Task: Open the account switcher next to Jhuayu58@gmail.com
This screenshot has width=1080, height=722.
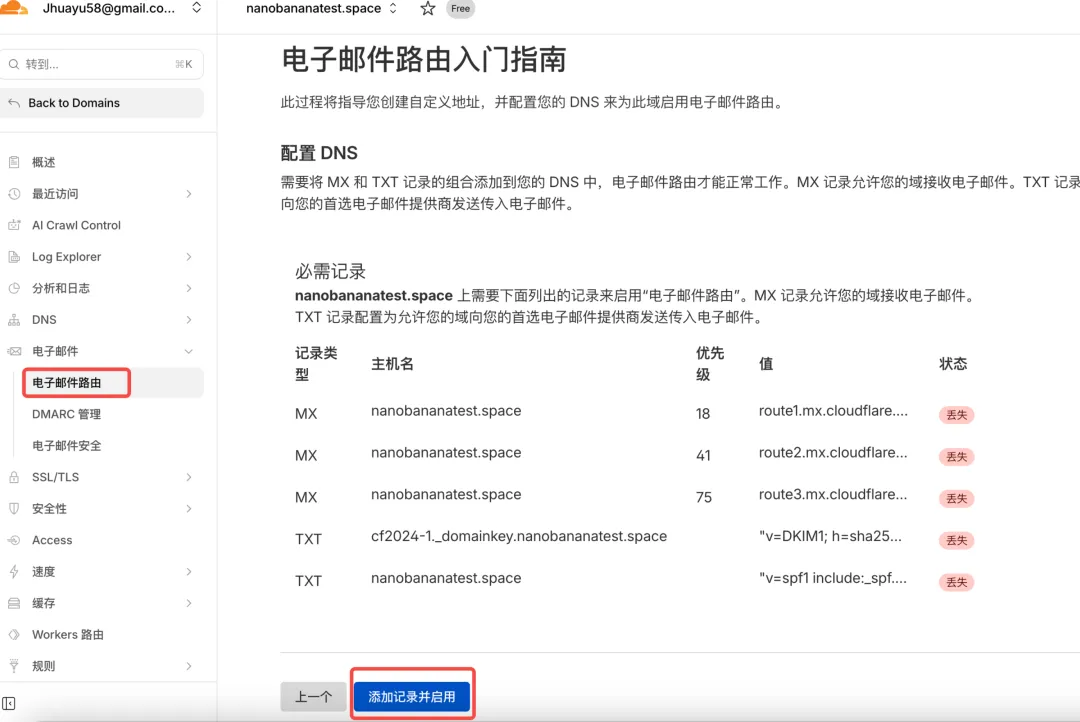Action: click(x=196, y=8)
